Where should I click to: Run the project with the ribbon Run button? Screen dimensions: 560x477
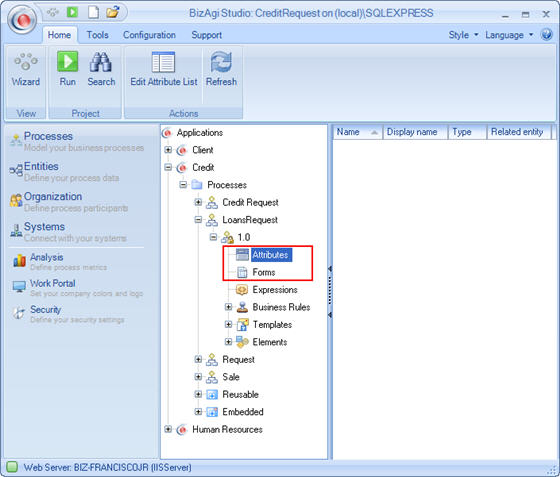pos(68,70)
